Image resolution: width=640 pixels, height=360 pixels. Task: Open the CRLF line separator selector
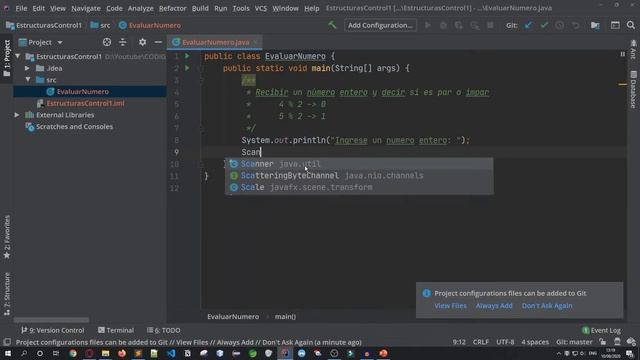[480, 342]
